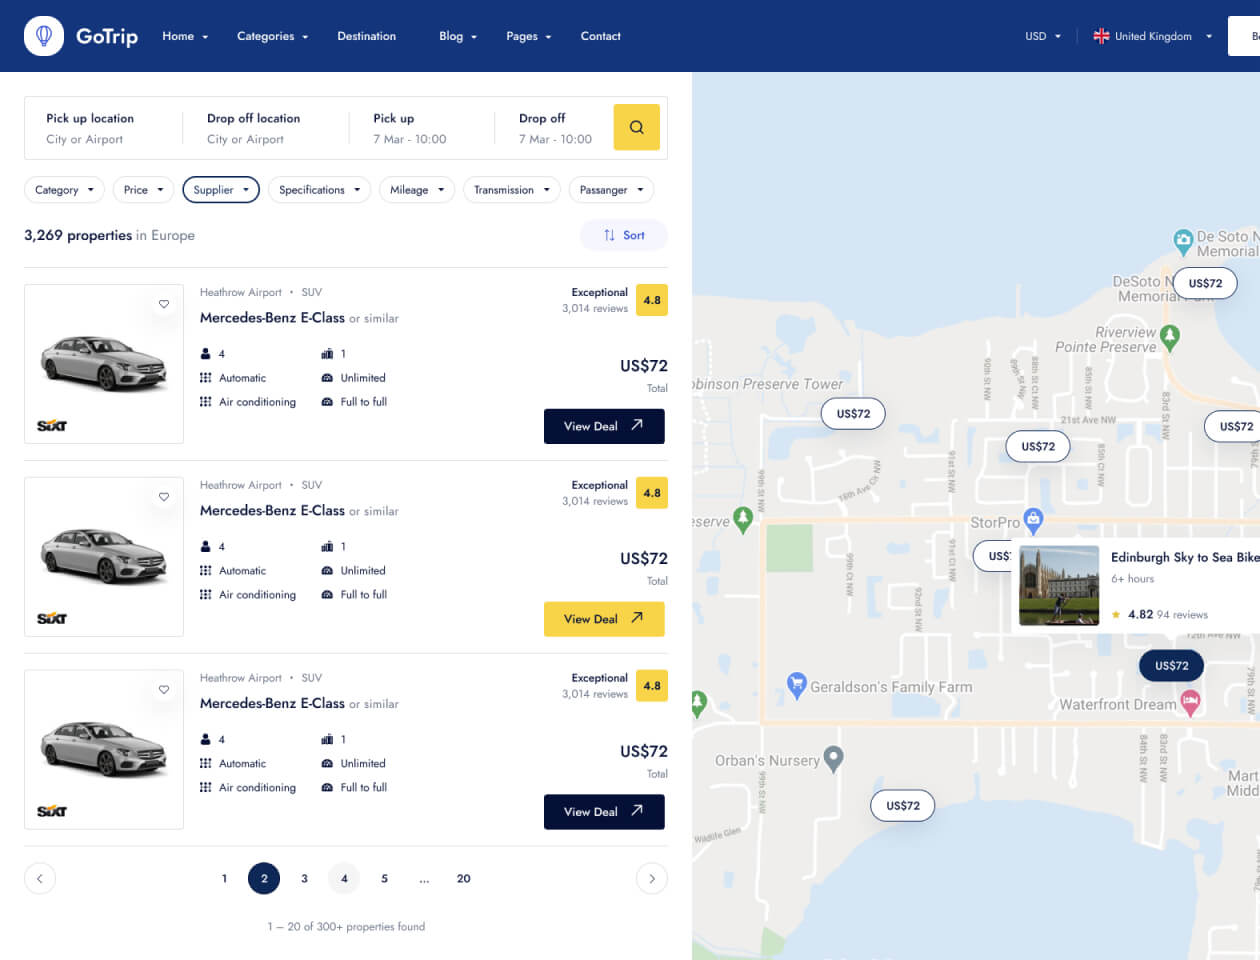1260x960 pixels.
Task: Open the Transmission filter dropdown
Action: point(511,190)
